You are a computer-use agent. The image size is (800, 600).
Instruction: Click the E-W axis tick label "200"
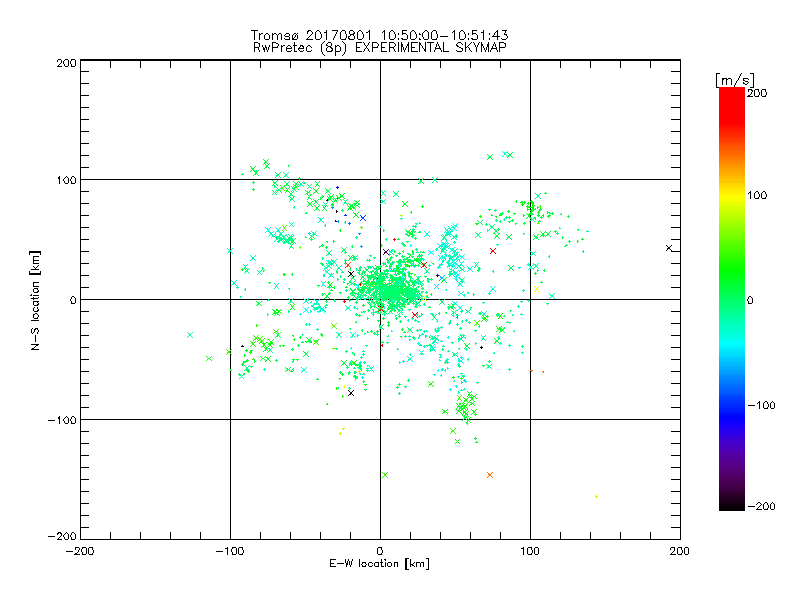(x=680, y=551)
